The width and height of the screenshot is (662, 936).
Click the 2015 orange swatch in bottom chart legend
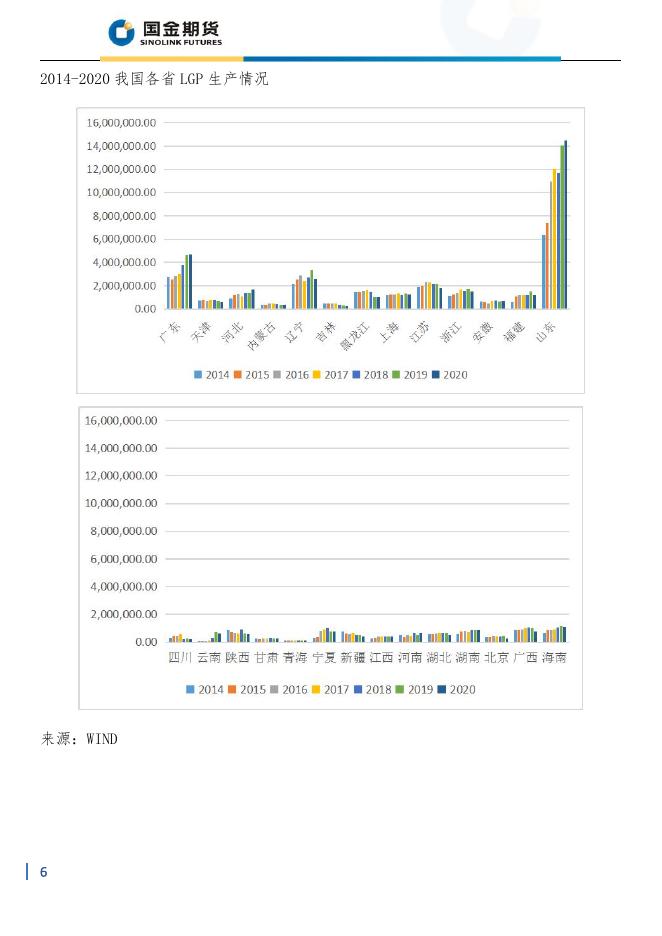[233, 689]
